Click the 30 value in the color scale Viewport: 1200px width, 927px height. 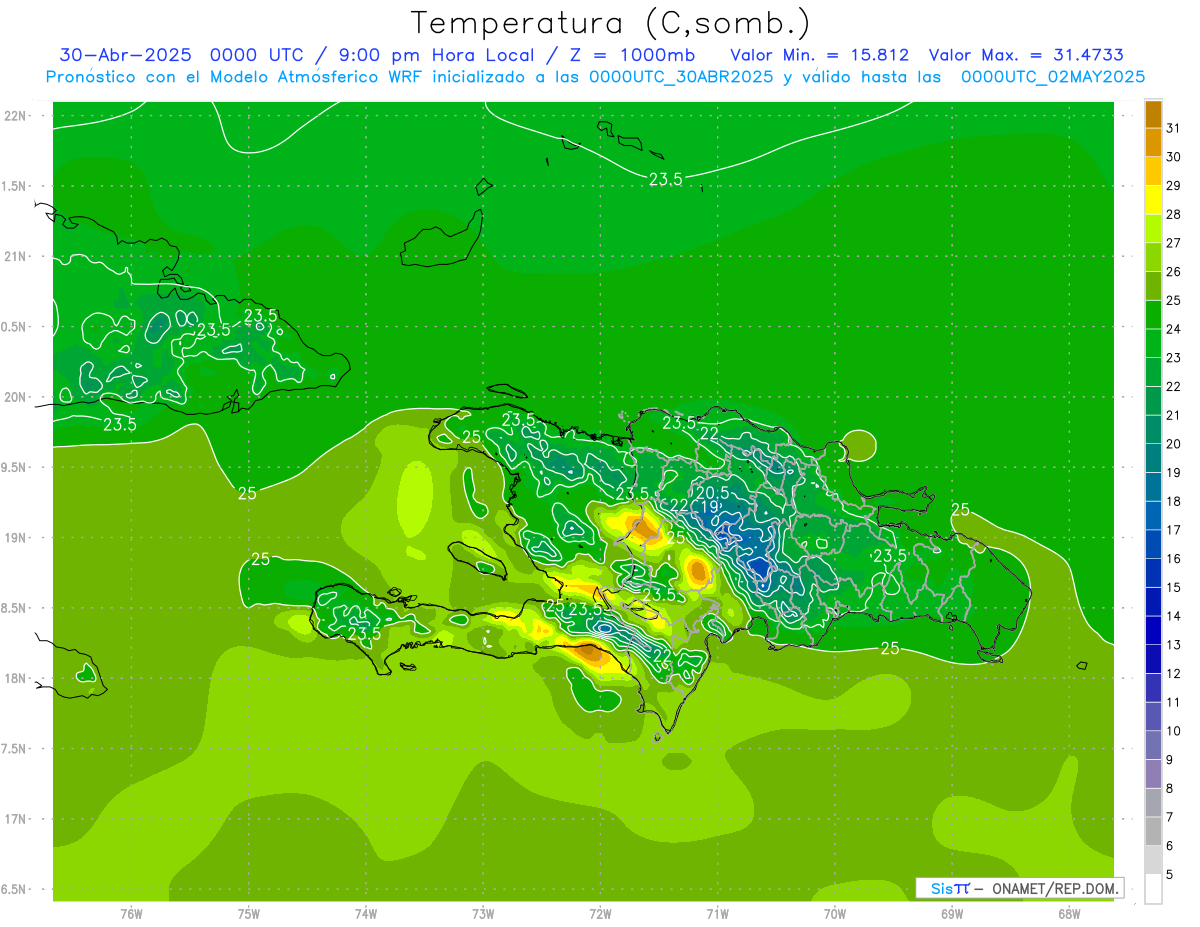1173,157
